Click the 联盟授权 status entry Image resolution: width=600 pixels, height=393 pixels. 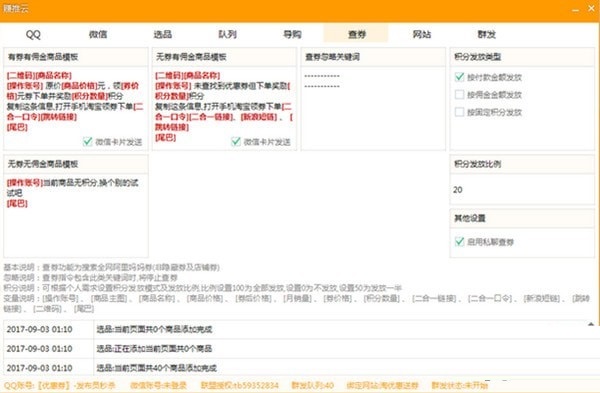240,385
